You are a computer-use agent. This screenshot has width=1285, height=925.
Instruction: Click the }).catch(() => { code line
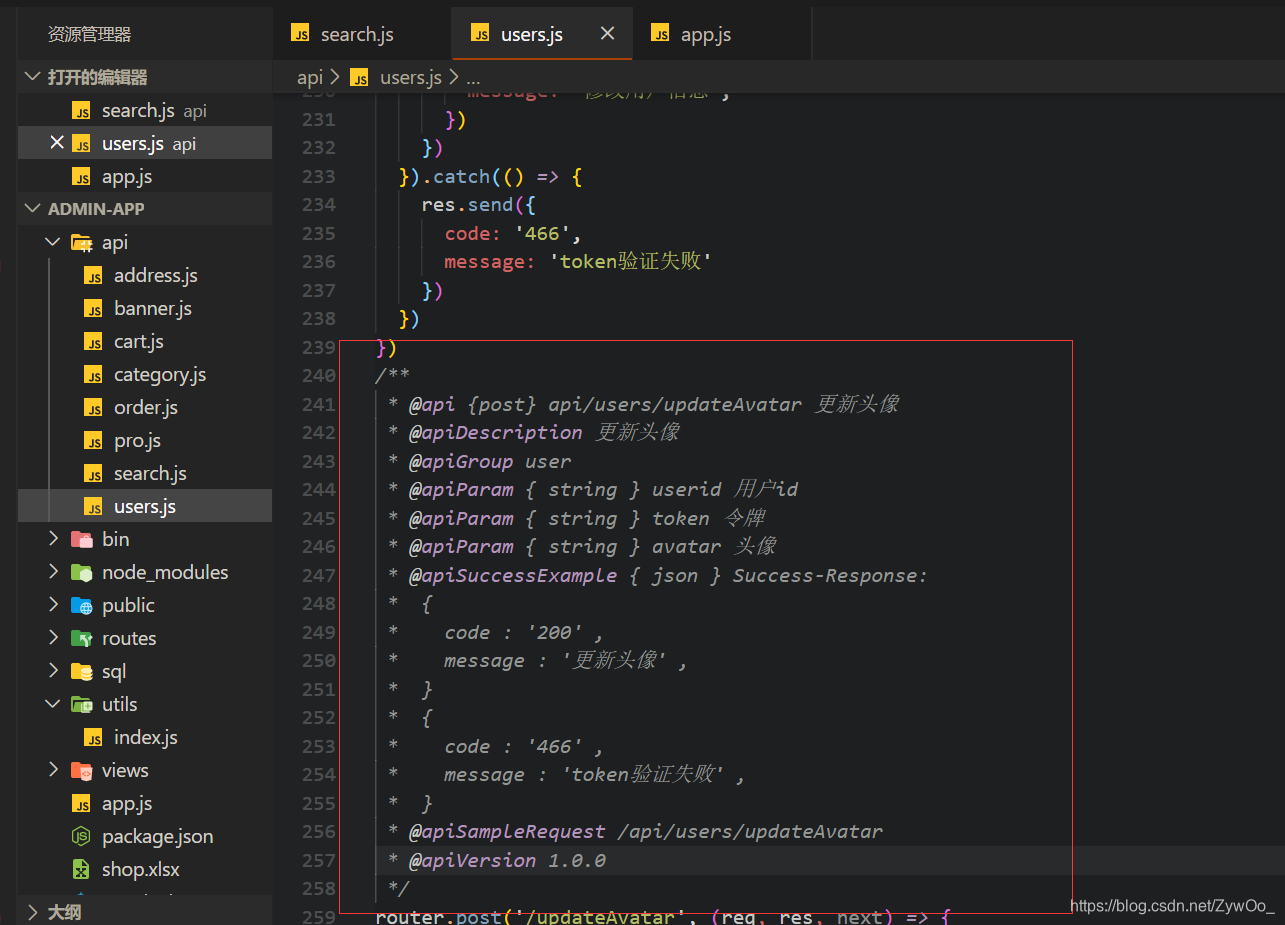pyautogui.click(x=490, y=176)
